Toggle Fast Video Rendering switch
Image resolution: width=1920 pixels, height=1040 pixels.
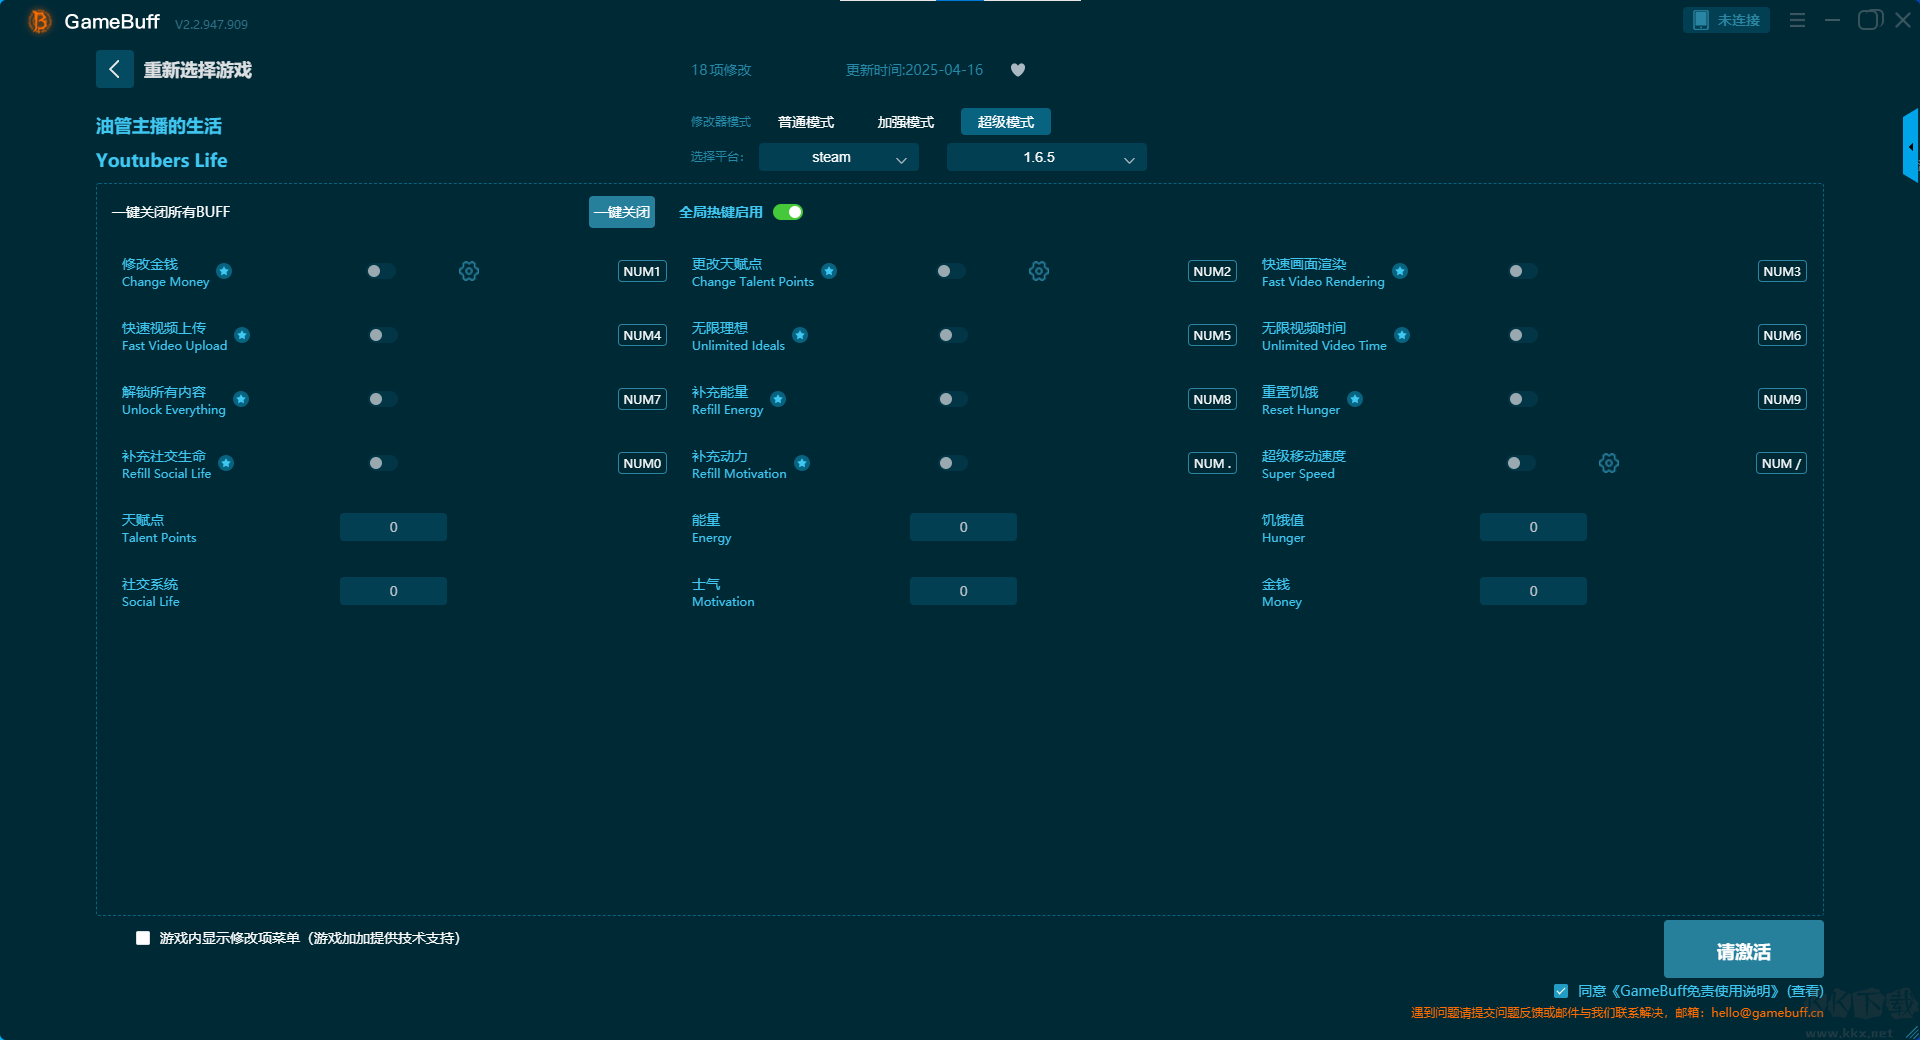point(1522,271)
